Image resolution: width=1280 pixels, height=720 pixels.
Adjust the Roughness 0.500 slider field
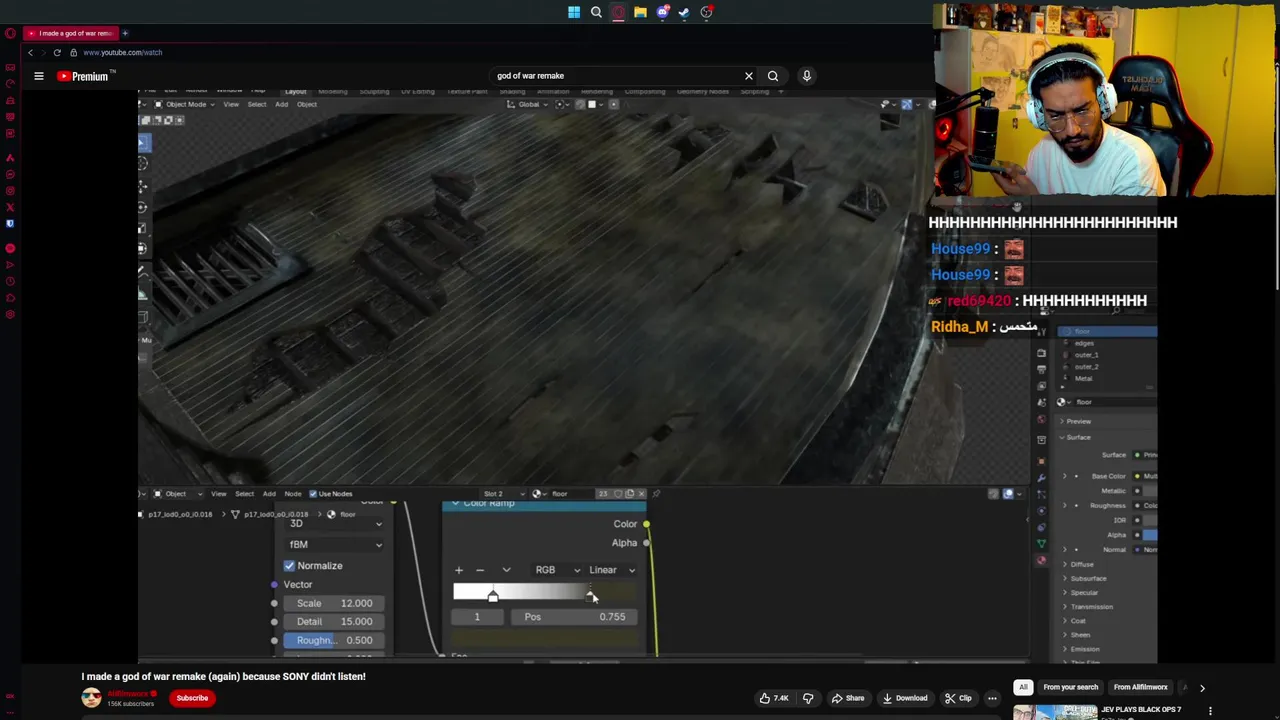333,641
